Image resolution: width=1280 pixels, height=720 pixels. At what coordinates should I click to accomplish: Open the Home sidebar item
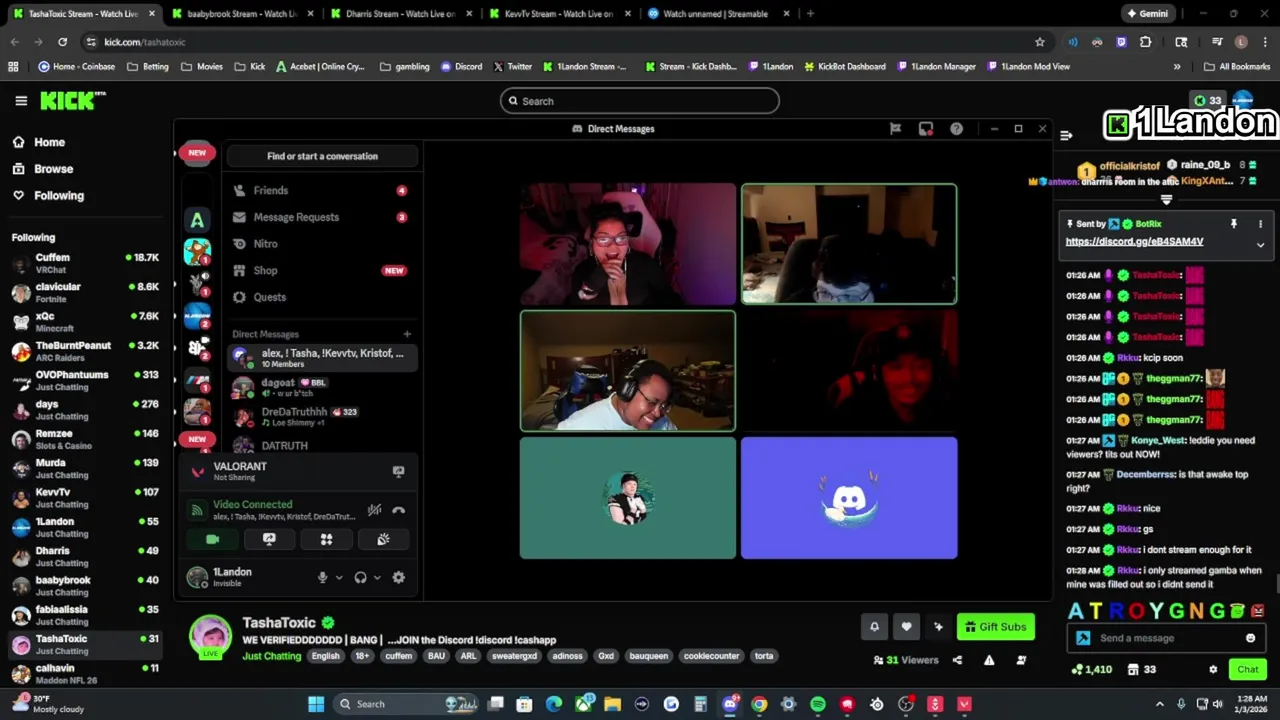(39, 142)
